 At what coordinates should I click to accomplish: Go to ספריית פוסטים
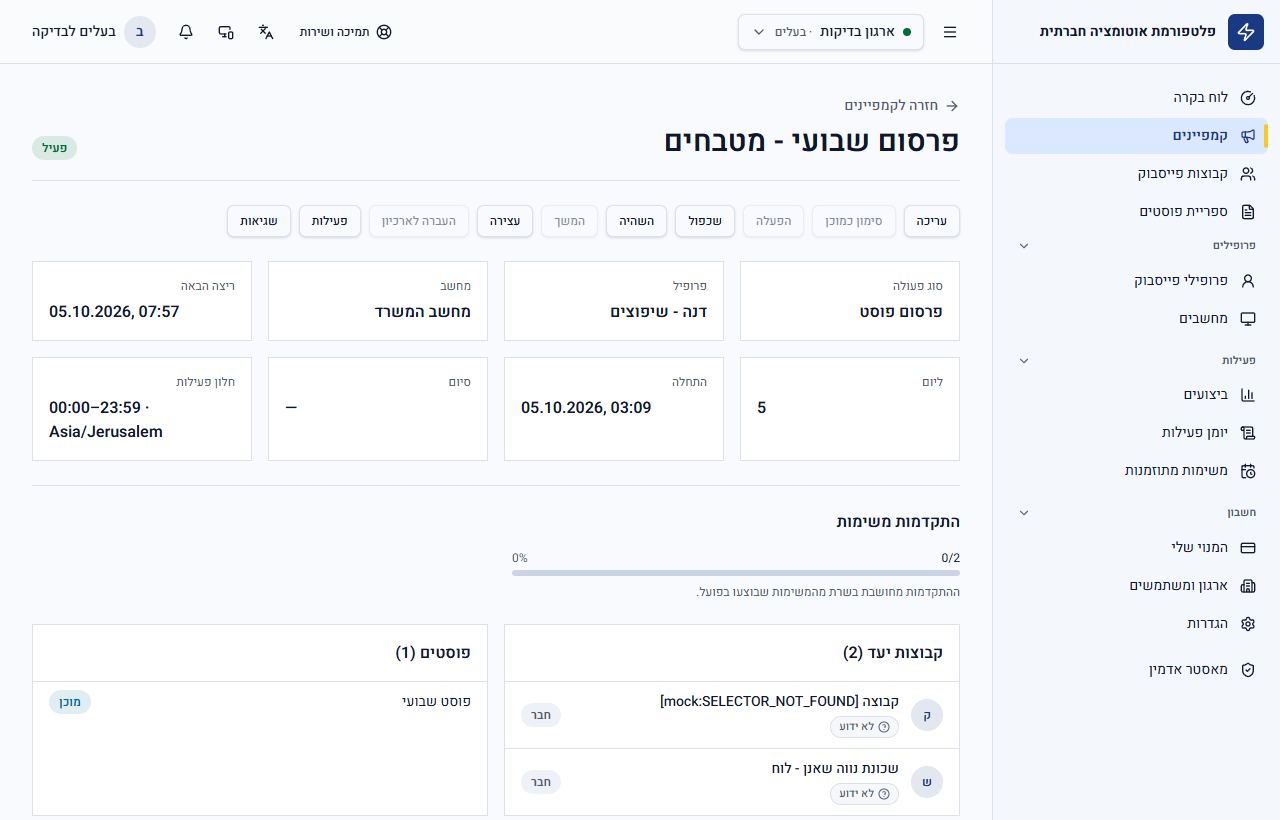click(x=1136, y=212)
